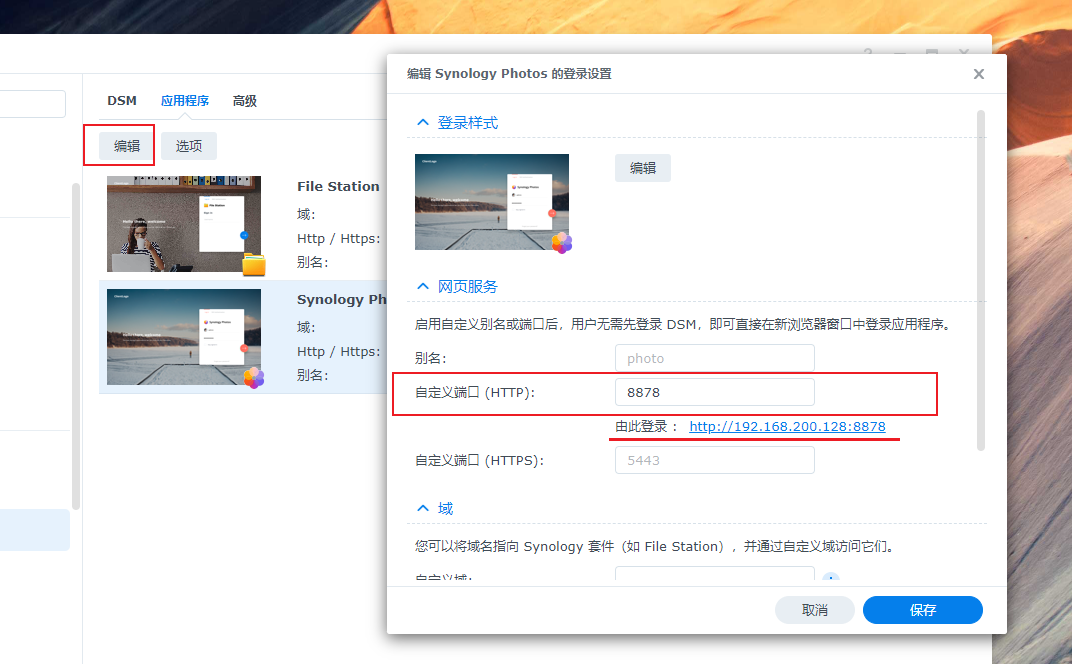The width and height of the screenshot is (1072, 664).
Task: Click Synology Photos icon on dialog preview
Action: tap(561, 243)
